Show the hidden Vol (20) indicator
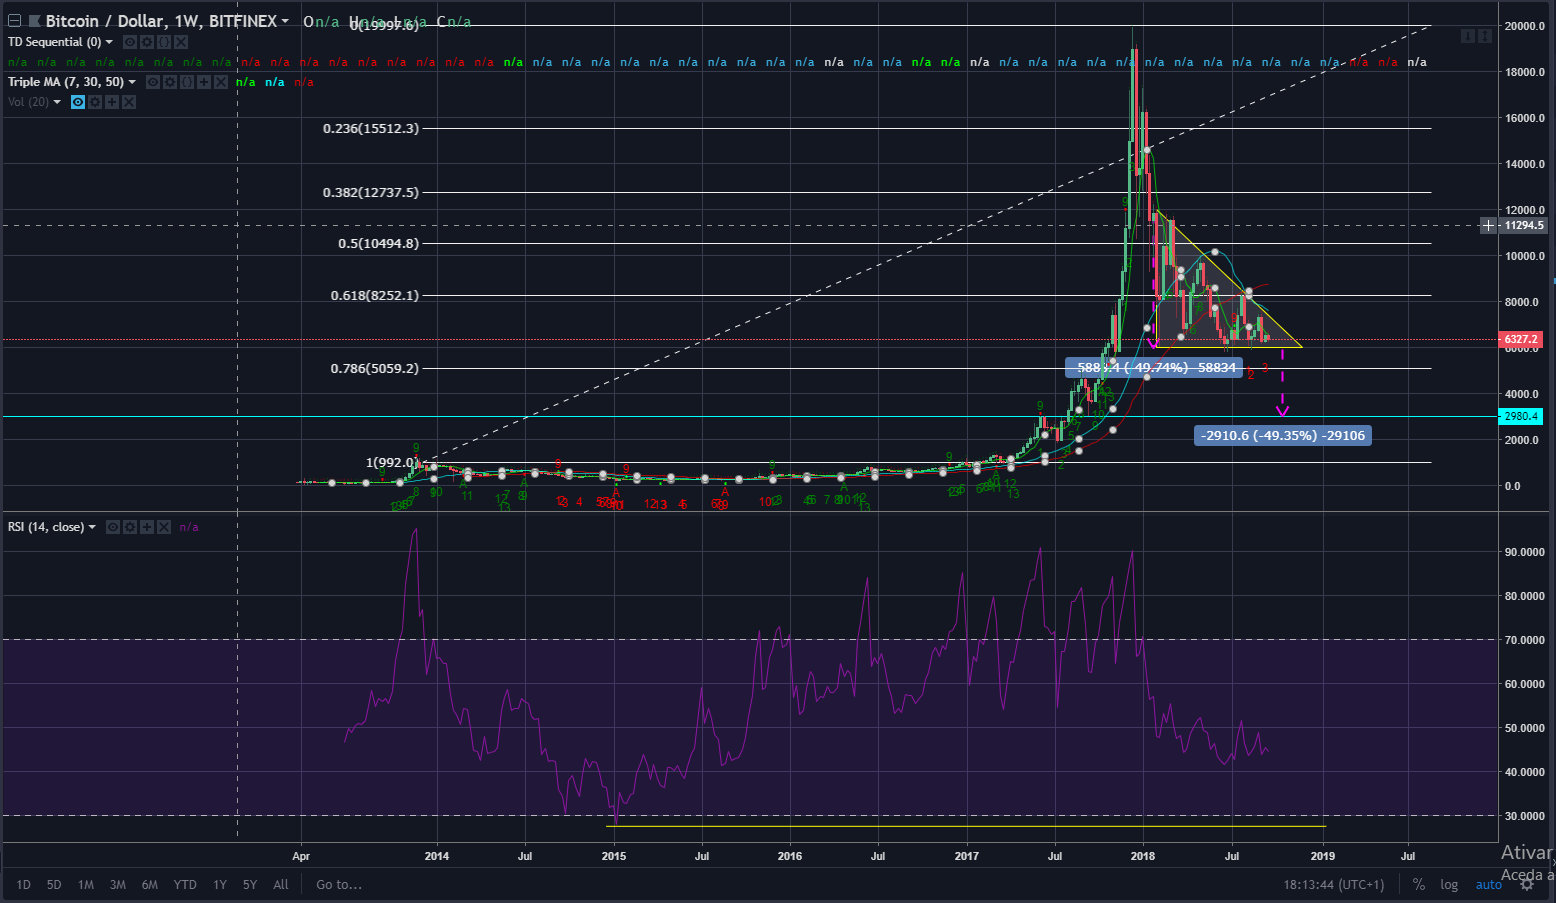The height and width of the screenshot is (903, 1556). (78, 102)
